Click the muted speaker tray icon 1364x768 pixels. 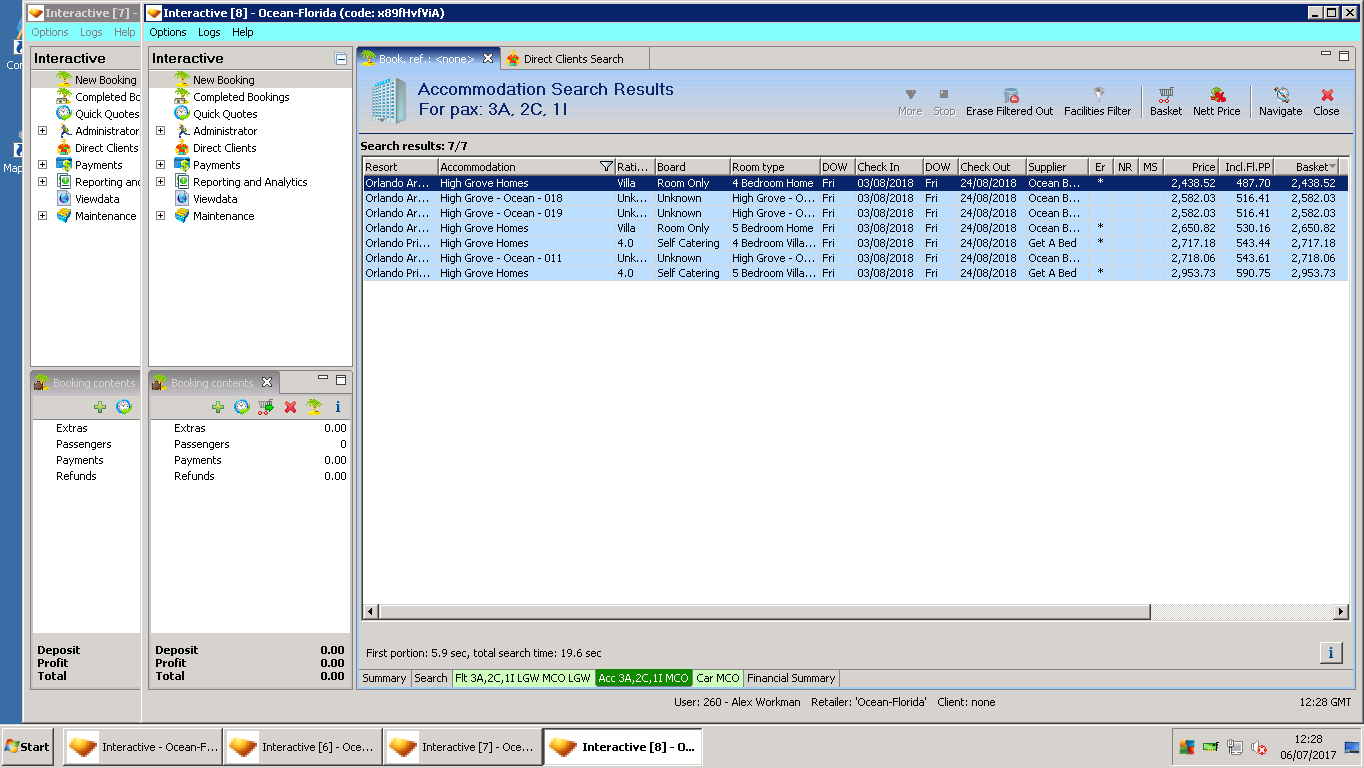tap(1259, 747)
